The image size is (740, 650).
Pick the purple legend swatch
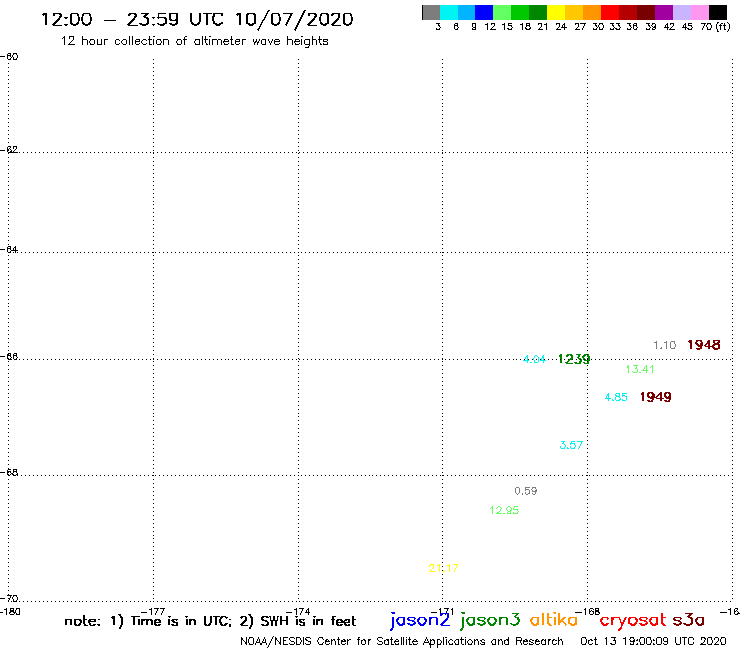(x=664, y=12)
